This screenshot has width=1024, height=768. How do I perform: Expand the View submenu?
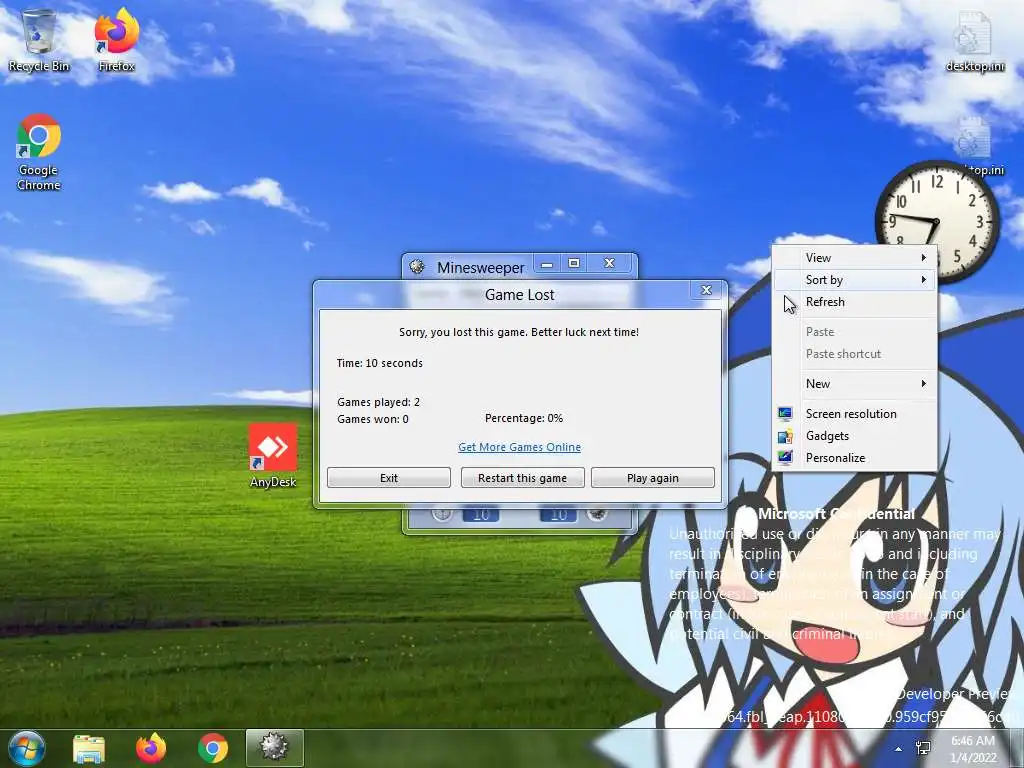click(x=855, y=257)
